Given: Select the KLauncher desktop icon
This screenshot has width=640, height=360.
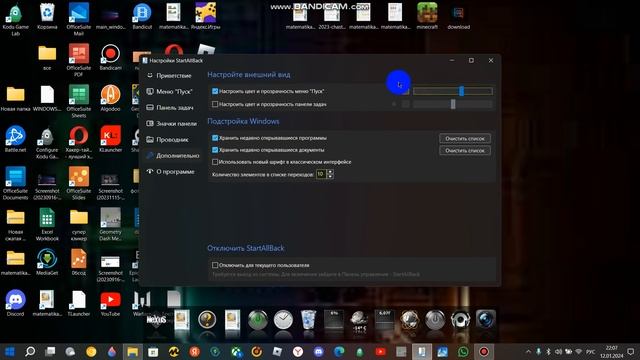Looking at the screenshot, I should pos(110,139).
